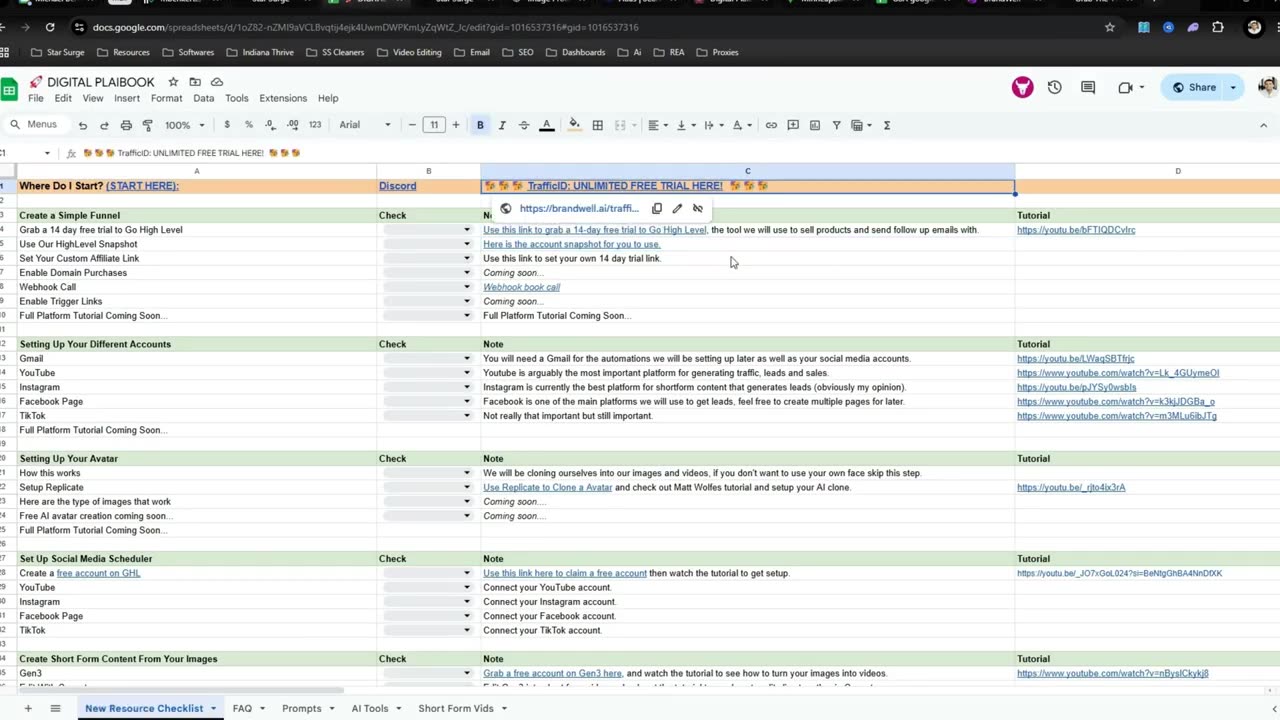
Task: Apply currency format with dollar icon
Action: tap(227, 125)
